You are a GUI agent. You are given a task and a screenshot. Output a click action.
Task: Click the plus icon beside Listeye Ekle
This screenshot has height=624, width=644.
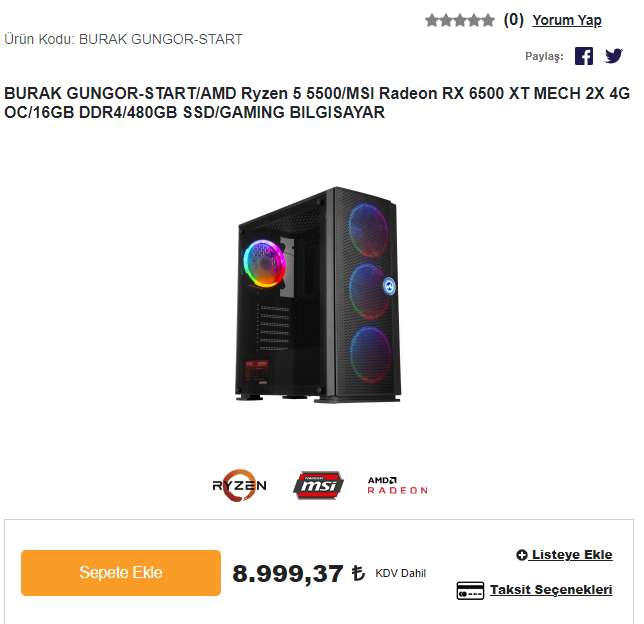click(x=522, y=555)
